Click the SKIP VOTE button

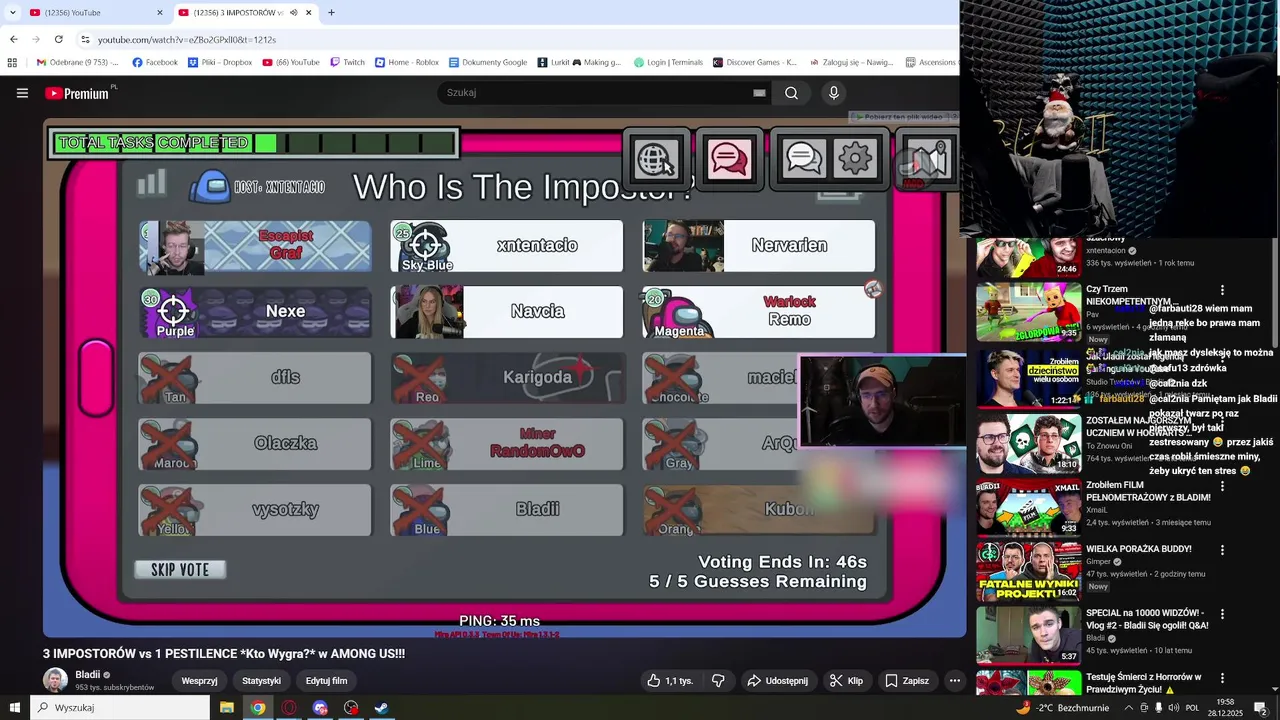pyautogui.click(x=180, y=570)
